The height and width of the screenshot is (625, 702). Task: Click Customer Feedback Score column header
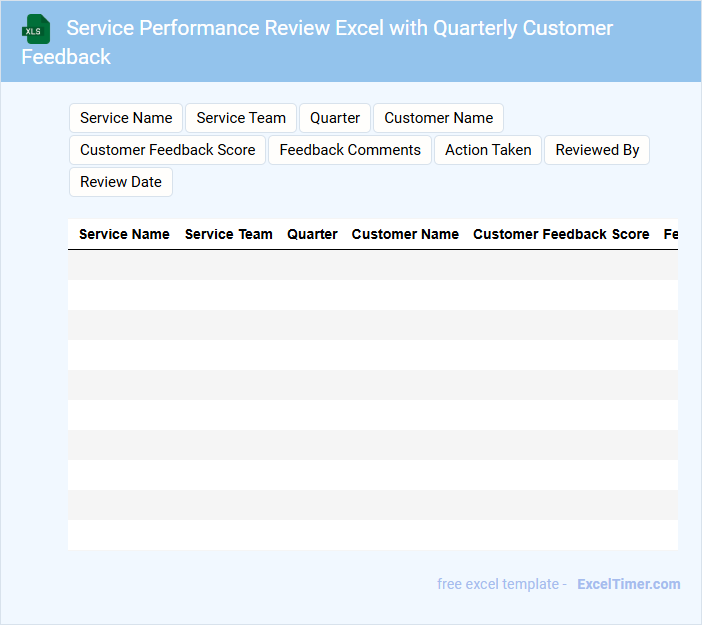coord(561,234)
